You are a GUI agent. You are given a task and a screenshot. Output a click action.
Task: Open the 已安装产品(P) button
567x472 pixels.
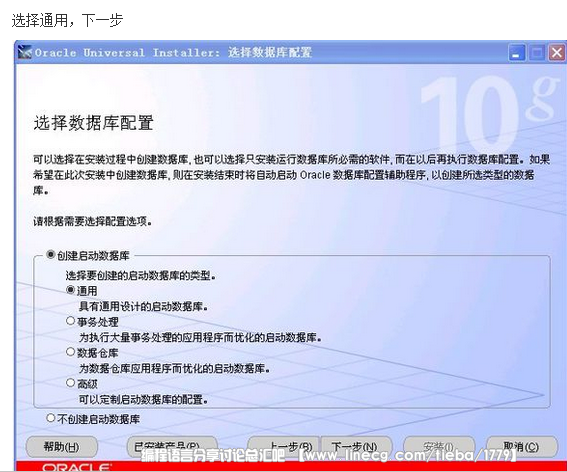point(172,447)
